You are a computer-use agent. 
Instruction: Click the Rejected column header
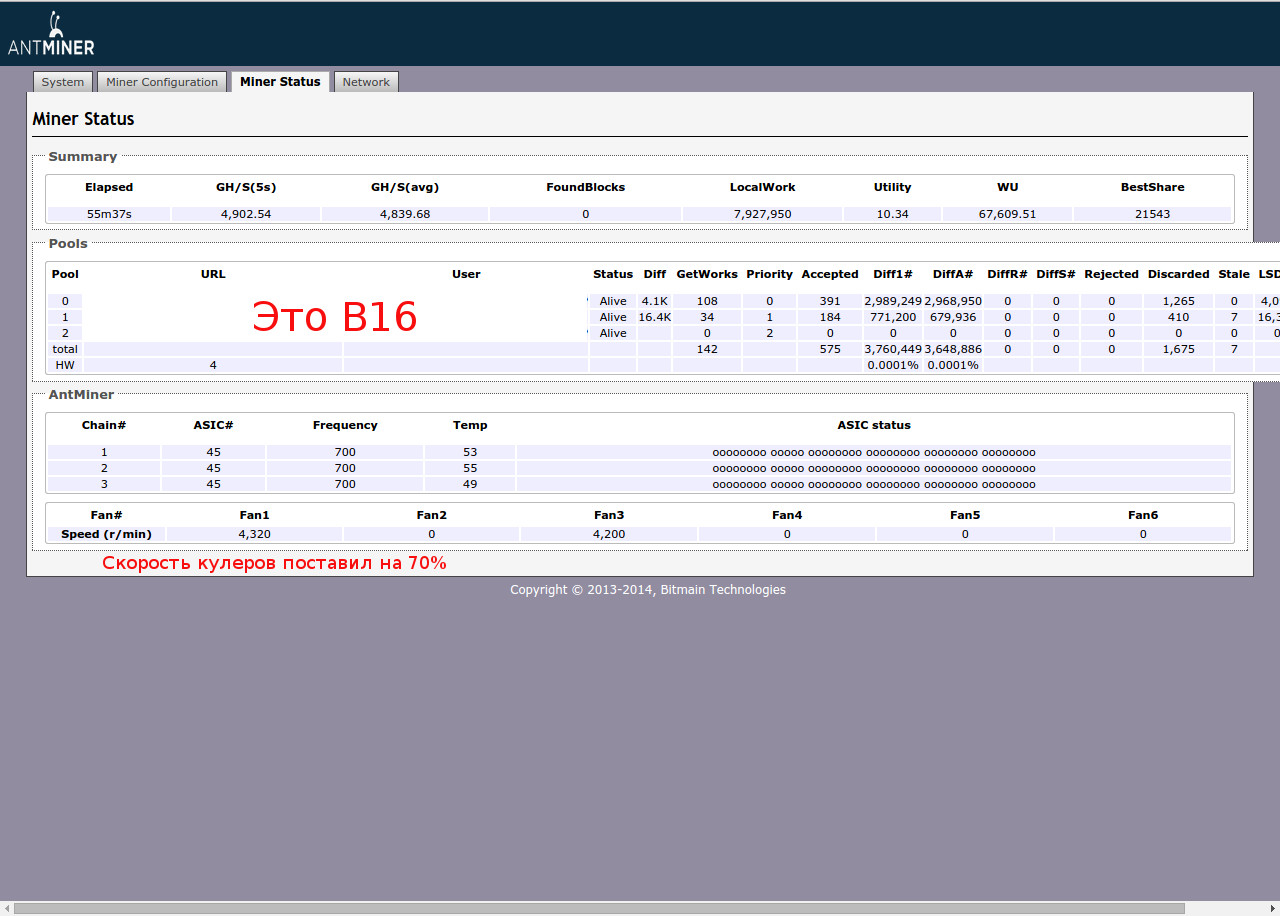(1111, 274)
